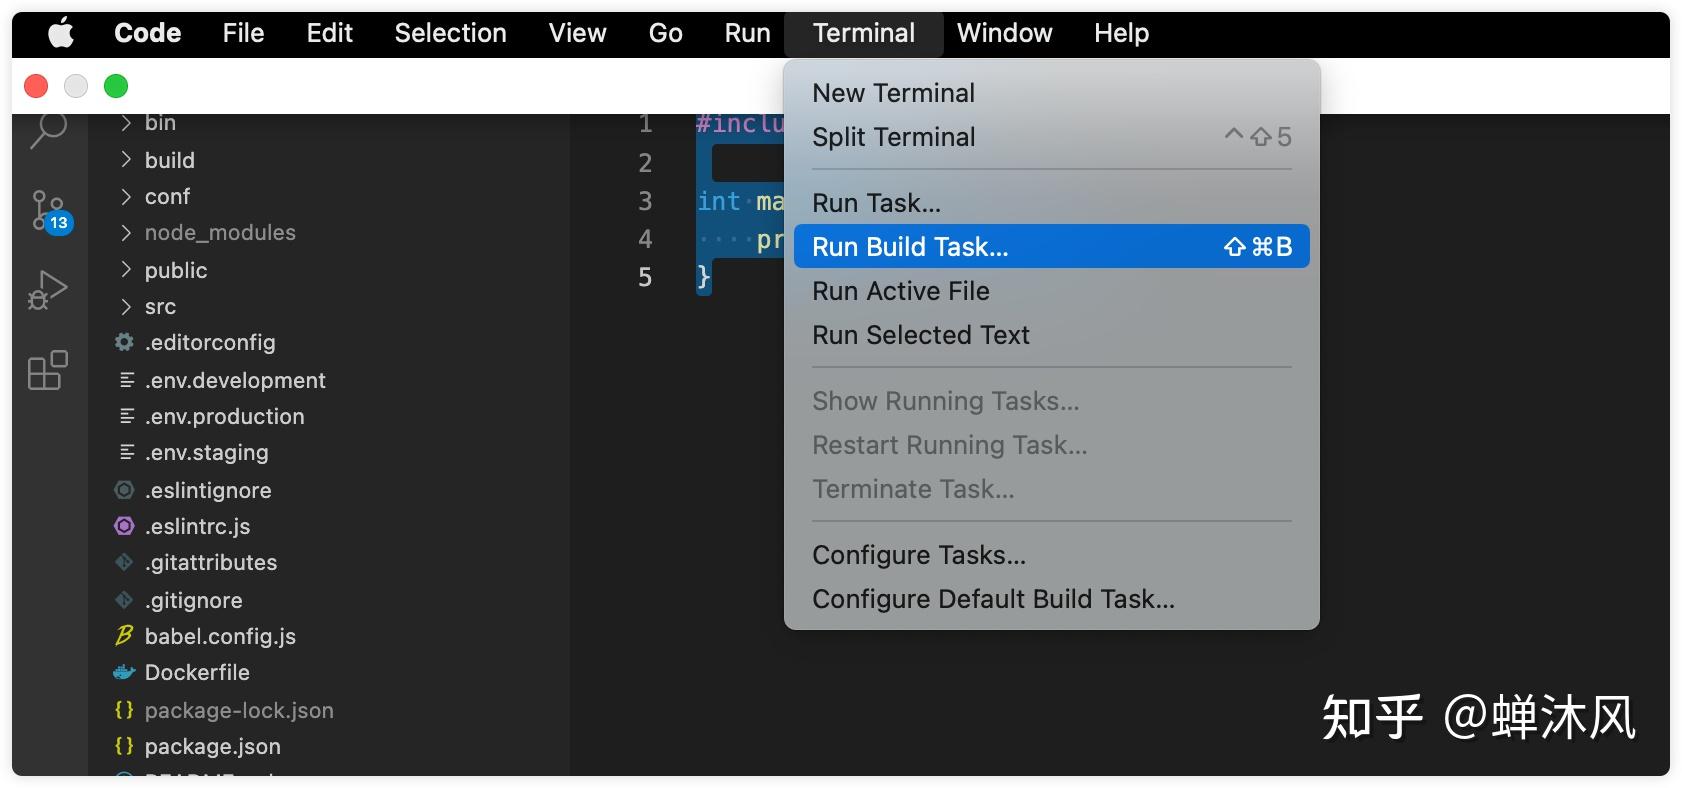
Task: Open the .env.production file
Action: [224, 417]
